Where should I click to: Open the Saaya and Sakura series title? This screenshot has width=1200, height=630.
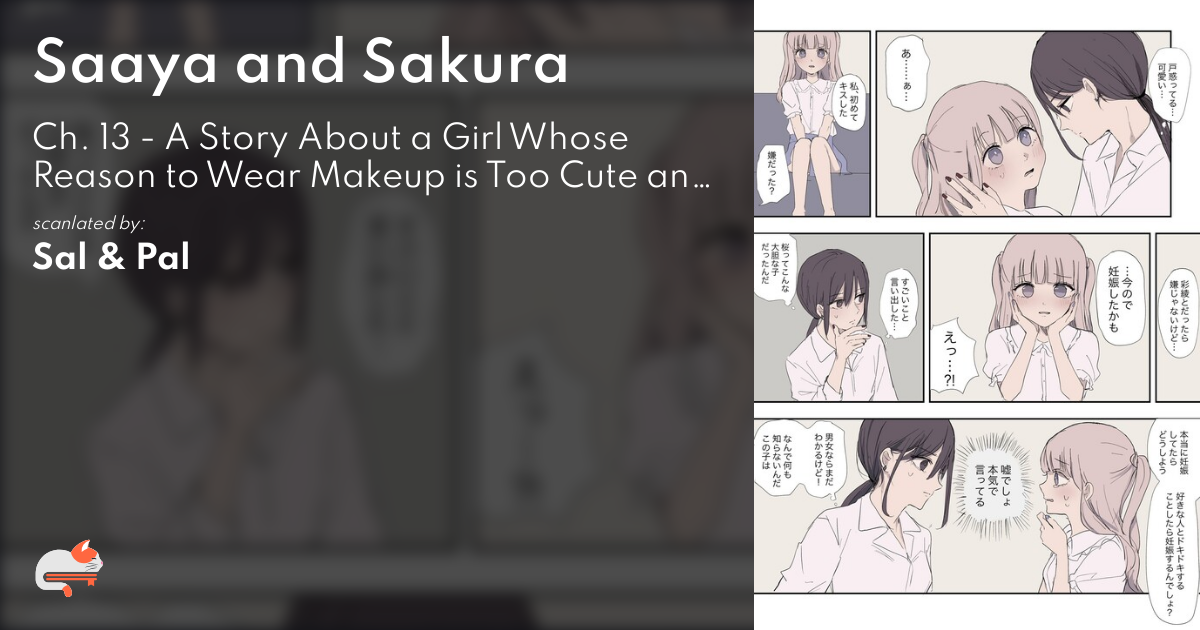click(x=301, y=65)
